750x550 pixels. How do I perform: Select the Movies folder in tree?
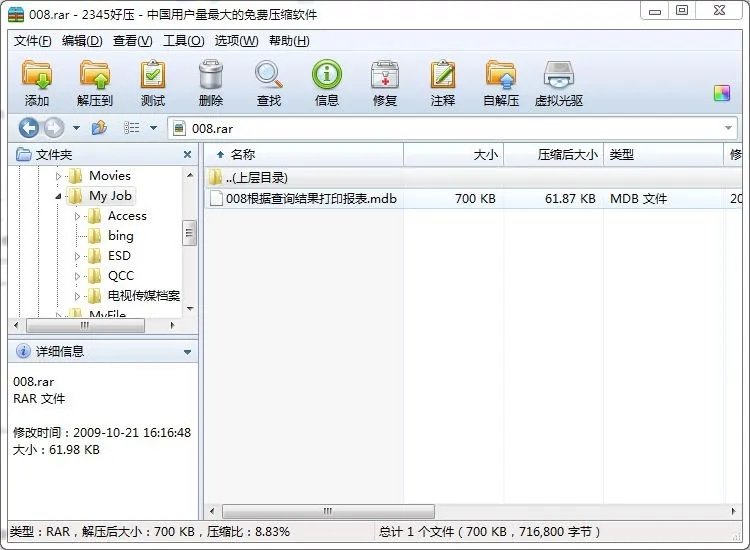(x=110, y=176)
